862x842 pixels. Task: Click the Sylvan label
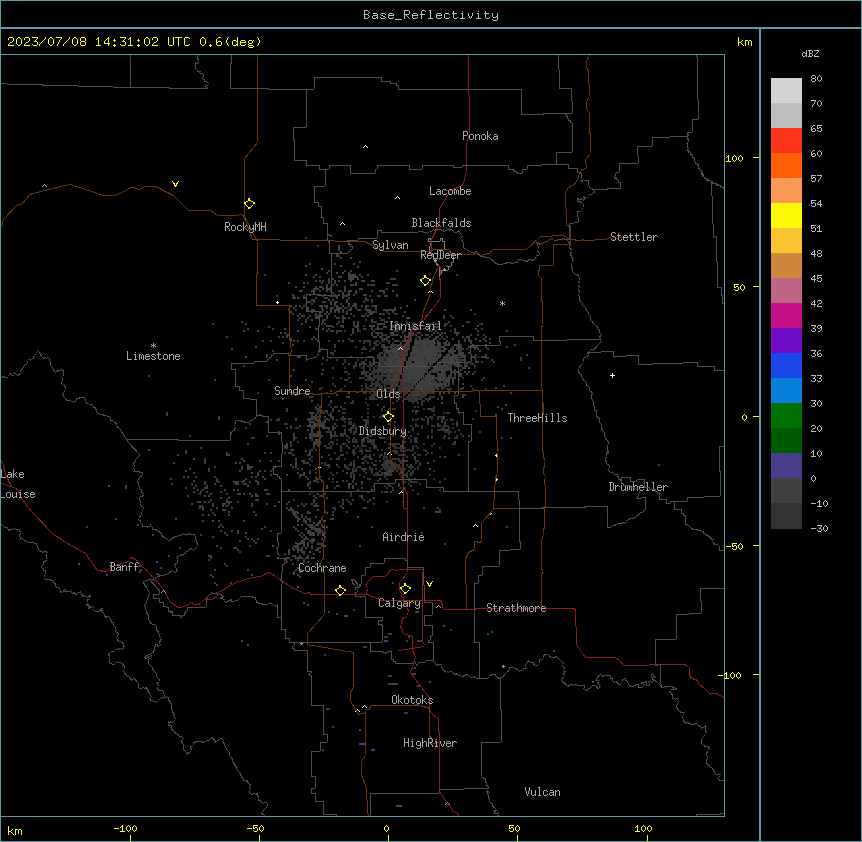tap(390, 245)
